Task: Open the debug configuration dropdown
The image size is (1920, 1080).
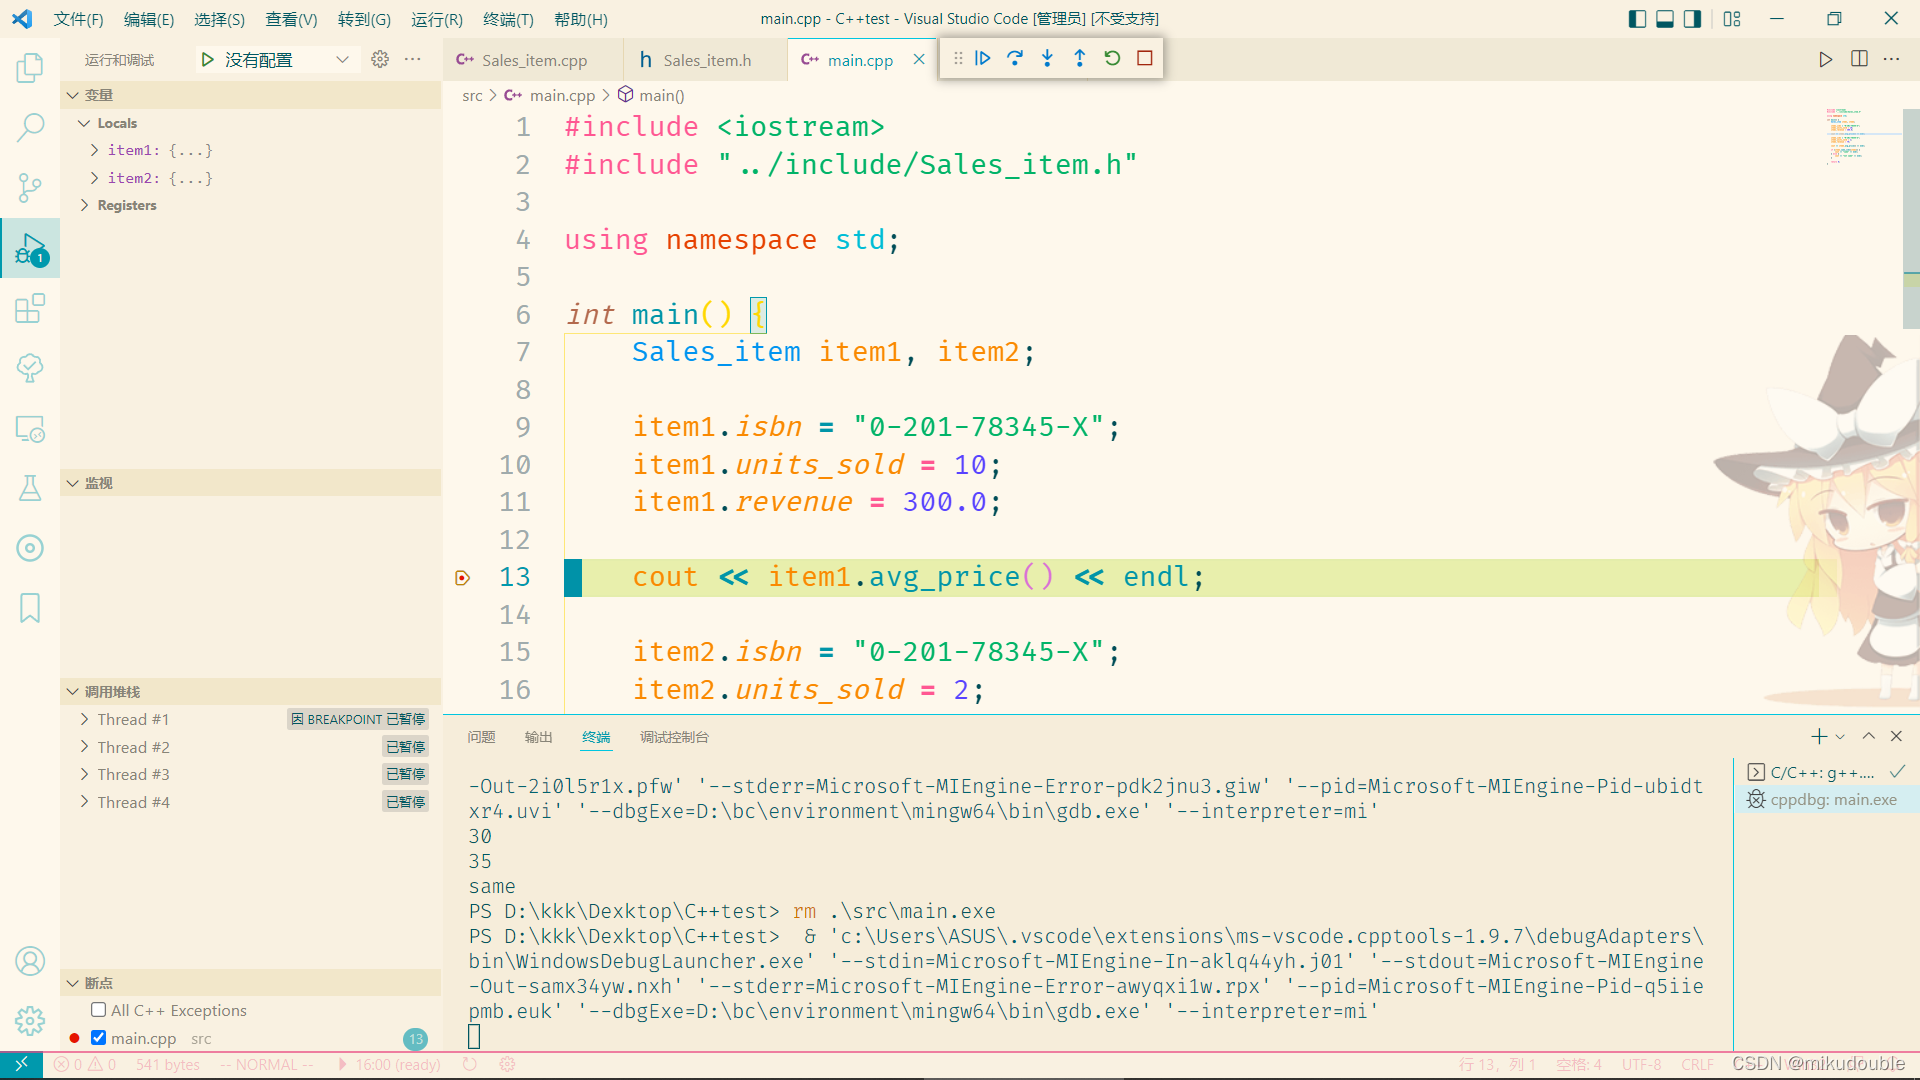Action: pyautogui.click(x=342, y=60)
